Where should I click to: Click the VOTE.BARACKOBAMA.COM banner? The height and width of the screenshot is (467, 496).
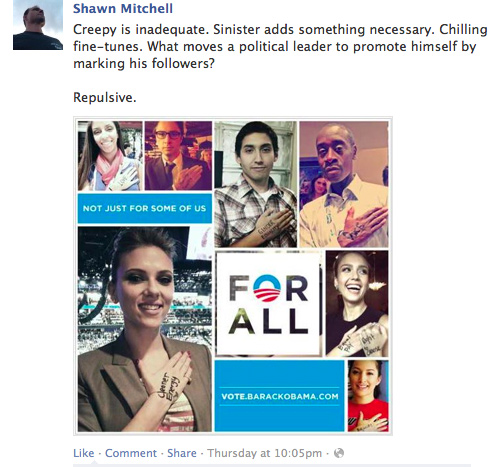click(279, 396)
